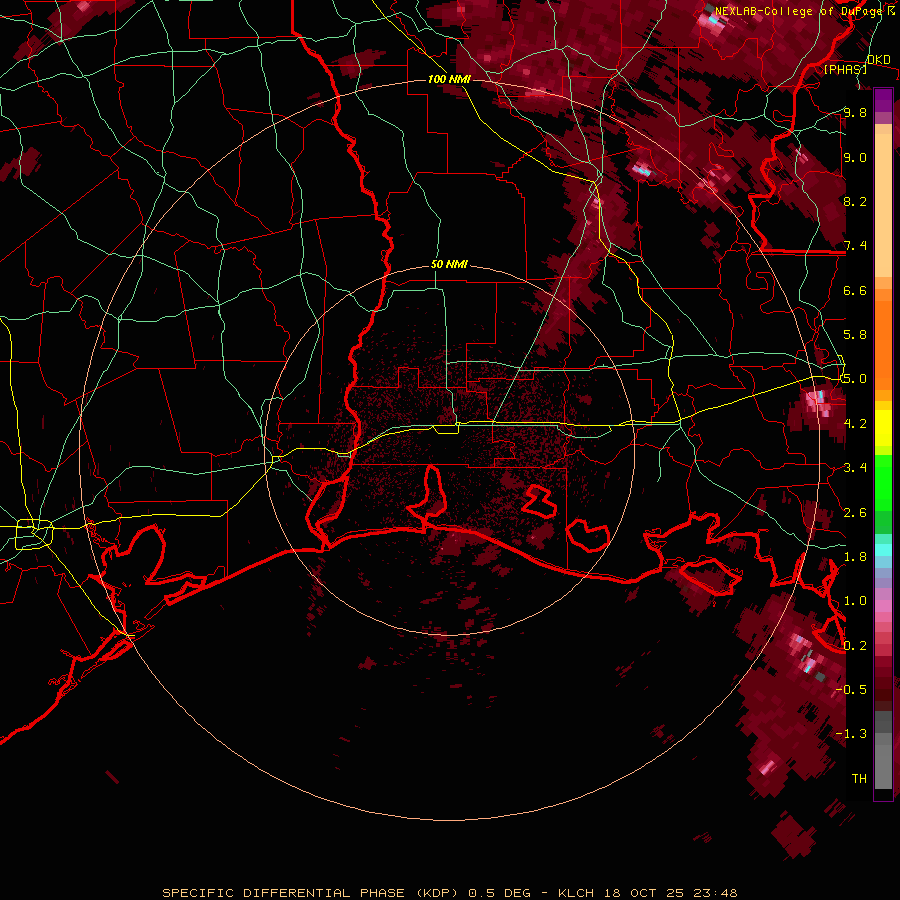The height and width of the screenshot is (900, 900).
Task: Select the 3.4 value on the scale
Action: click(855, 468)
